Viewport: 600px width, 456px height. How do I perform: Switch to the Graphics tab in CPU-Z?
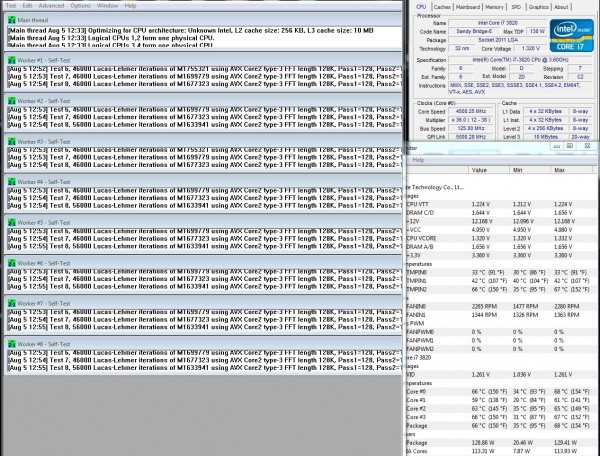538,7
